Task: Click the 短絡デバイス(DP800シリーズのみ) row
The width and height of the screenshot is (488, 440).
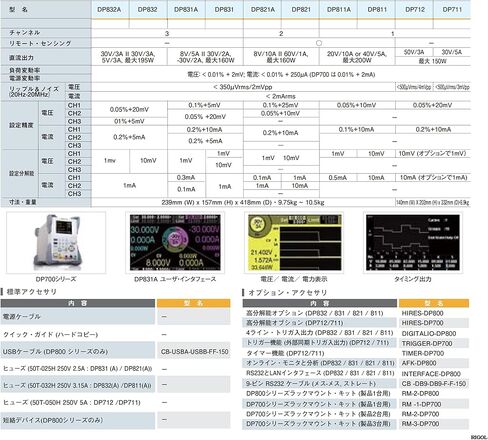Action: pyautogui.click(x=115, y=420)
